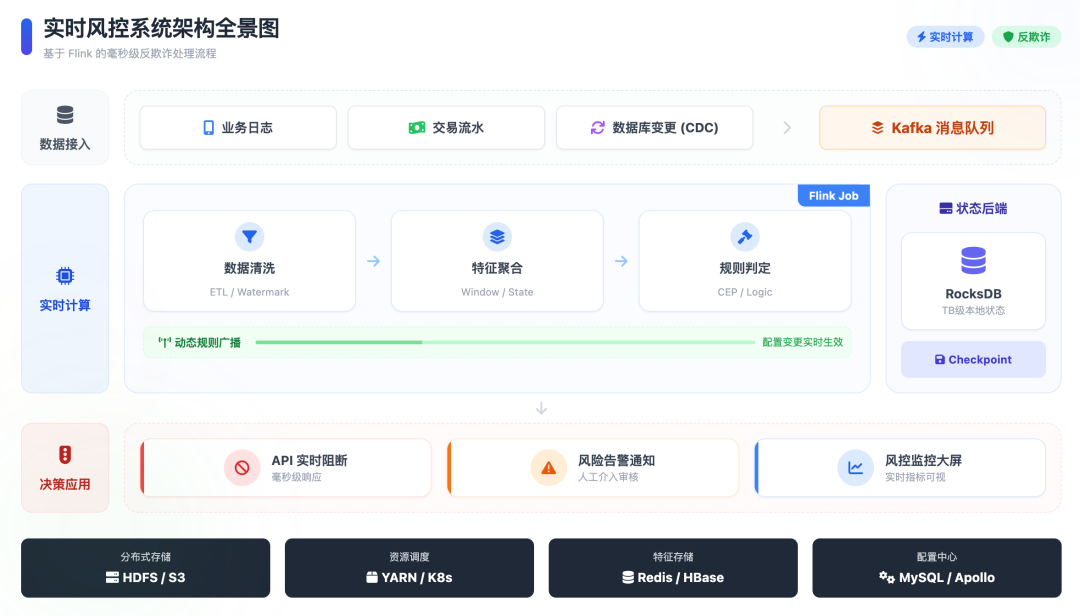Click the downward arrow below Flink Job panel
1080x616 pixels.
tap(541, 408)
